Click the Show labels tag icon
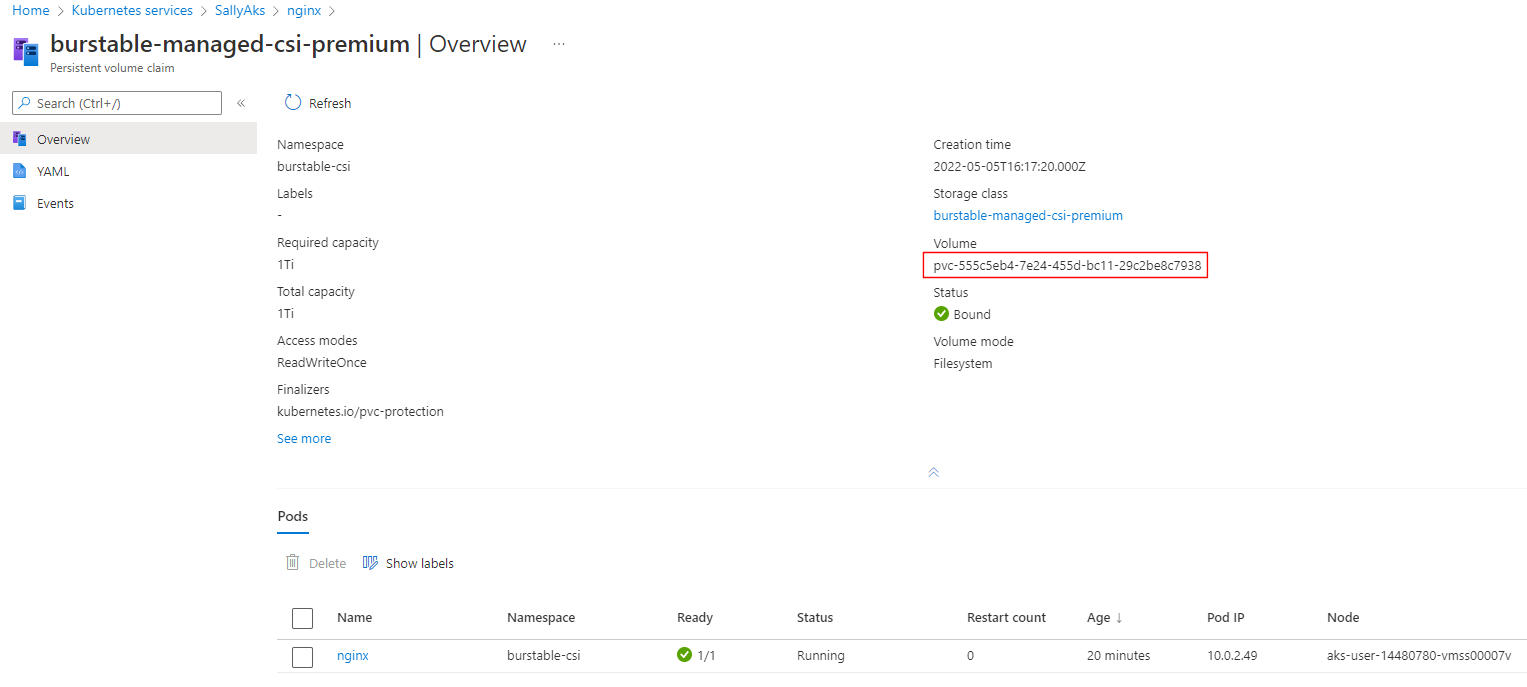Image resolution: width=1527 pixels, height=687 pixels. coord(370,563)
